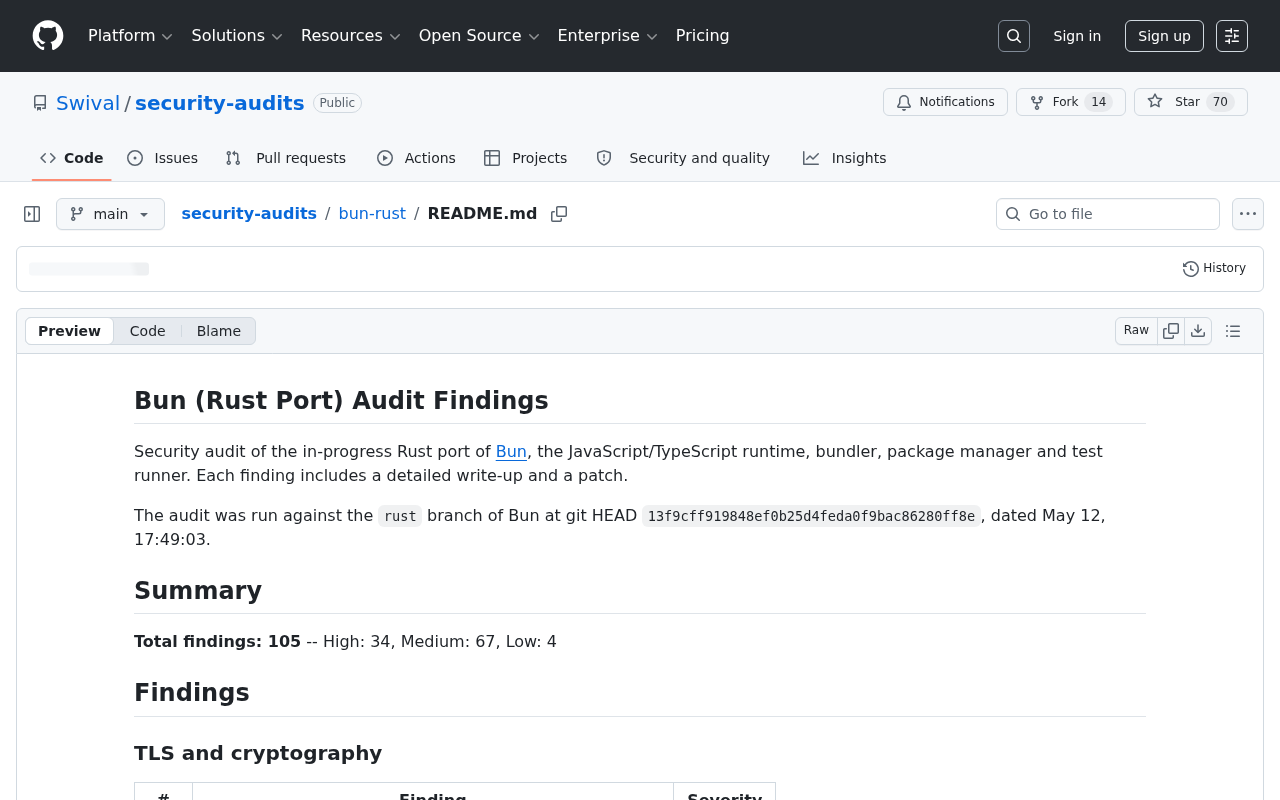Open the Pull requests tab

(x=286, y=158)
